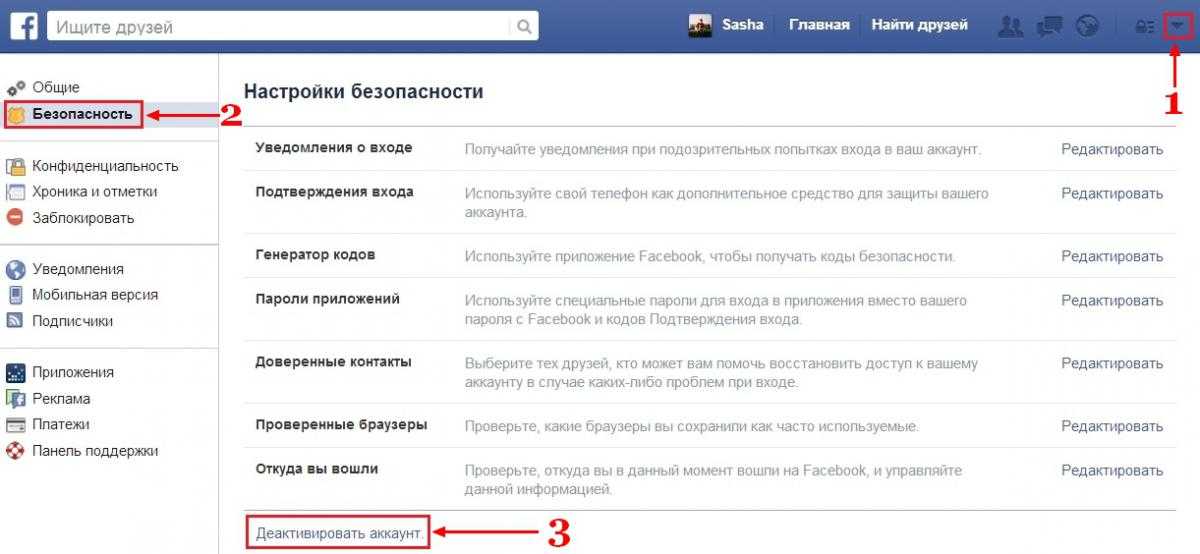
Task: Type in the 'Ищите друзей' search field
Action: tap(280, 27)
